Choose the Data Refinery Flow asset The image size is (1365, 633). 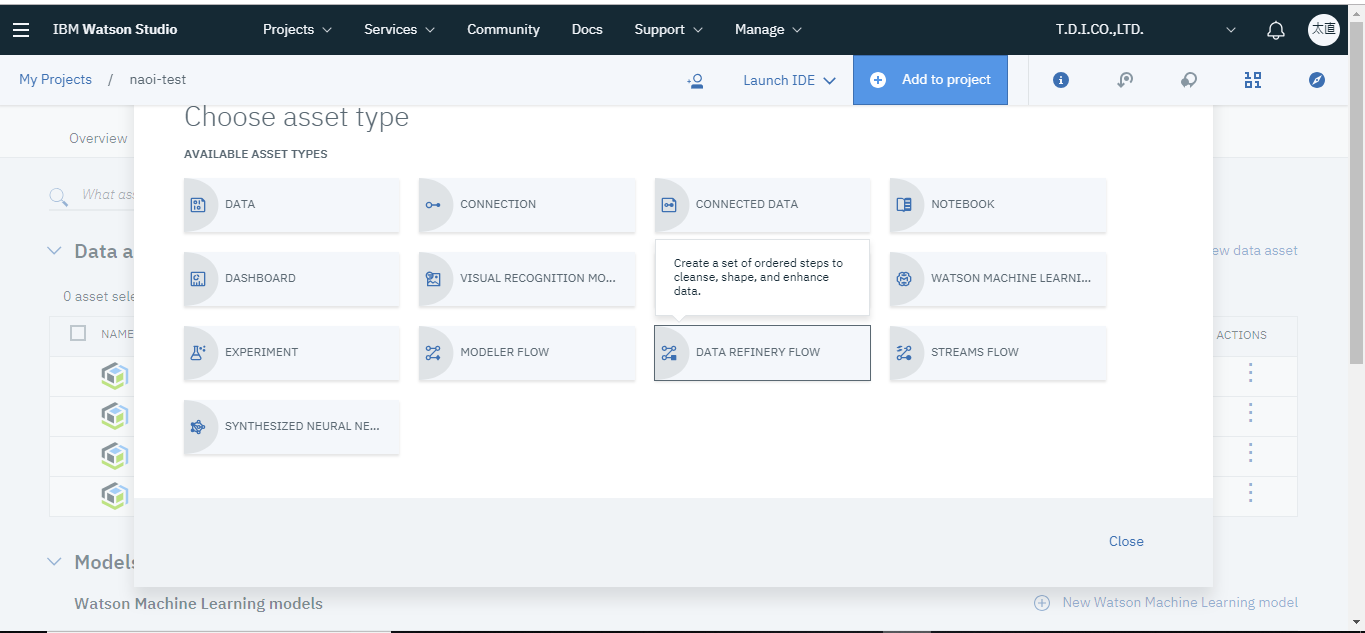coord(762,352)
